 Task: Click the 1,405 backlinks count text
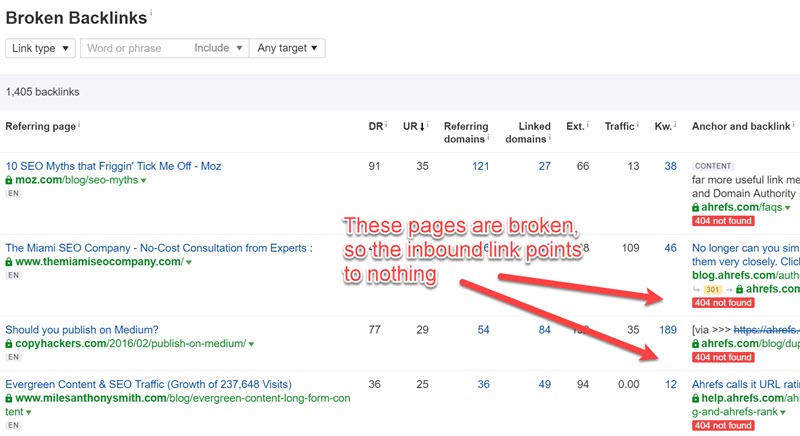coord(42,92)
